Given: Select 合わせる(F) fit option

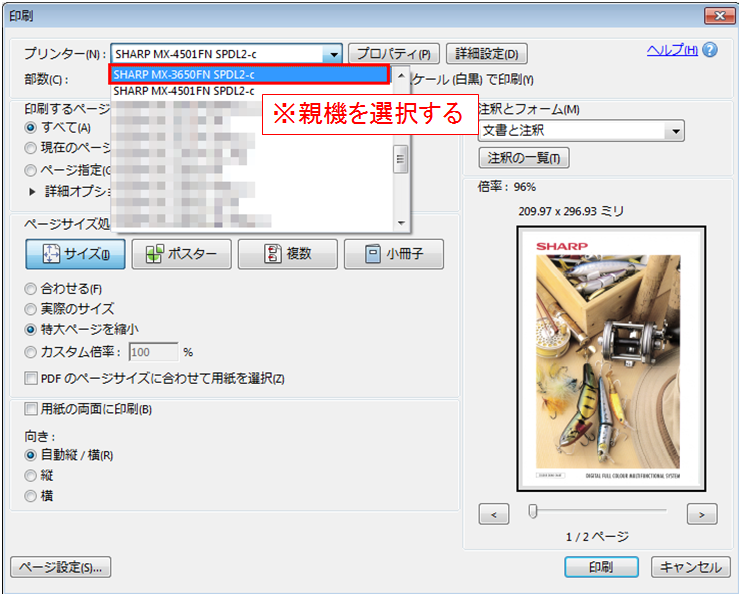Looking at the screenshot, I should point(30,289).
